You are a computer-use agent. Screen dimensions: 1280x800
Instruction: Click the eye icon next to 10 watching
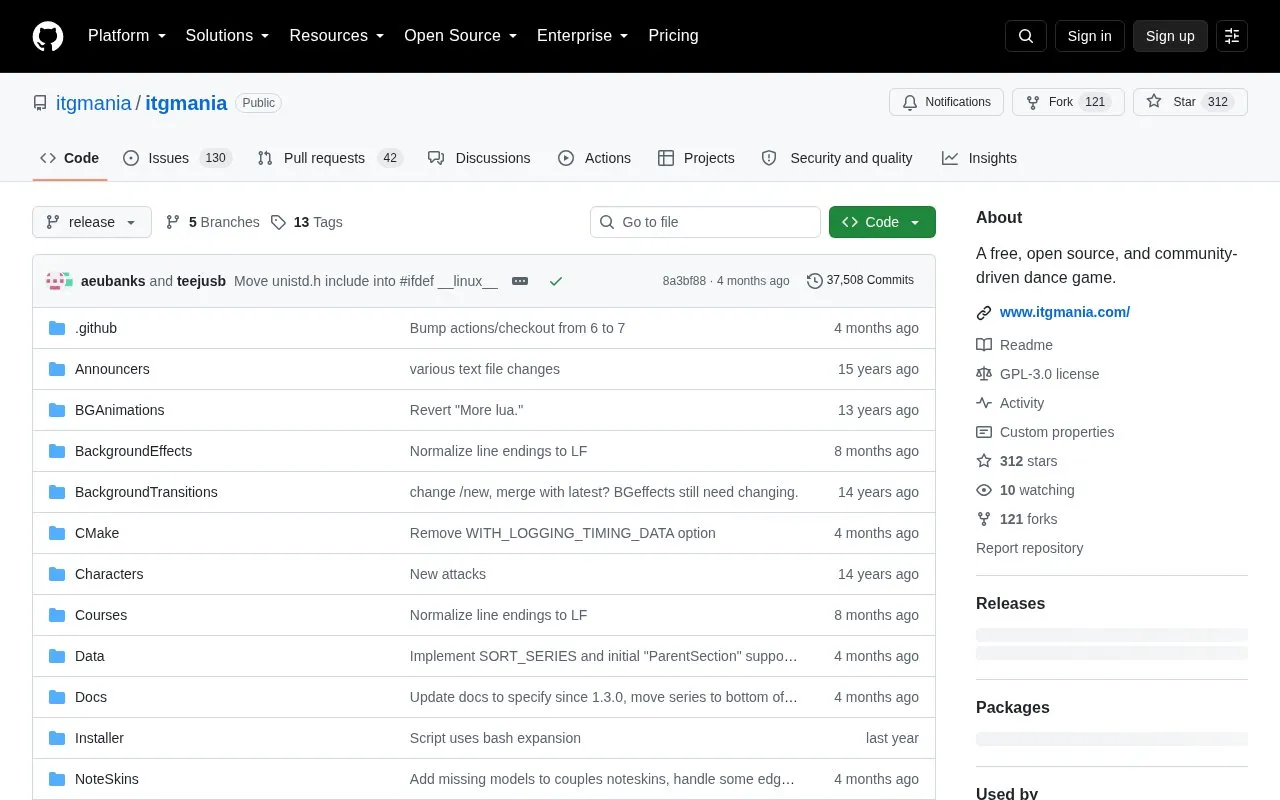(984, 490)
